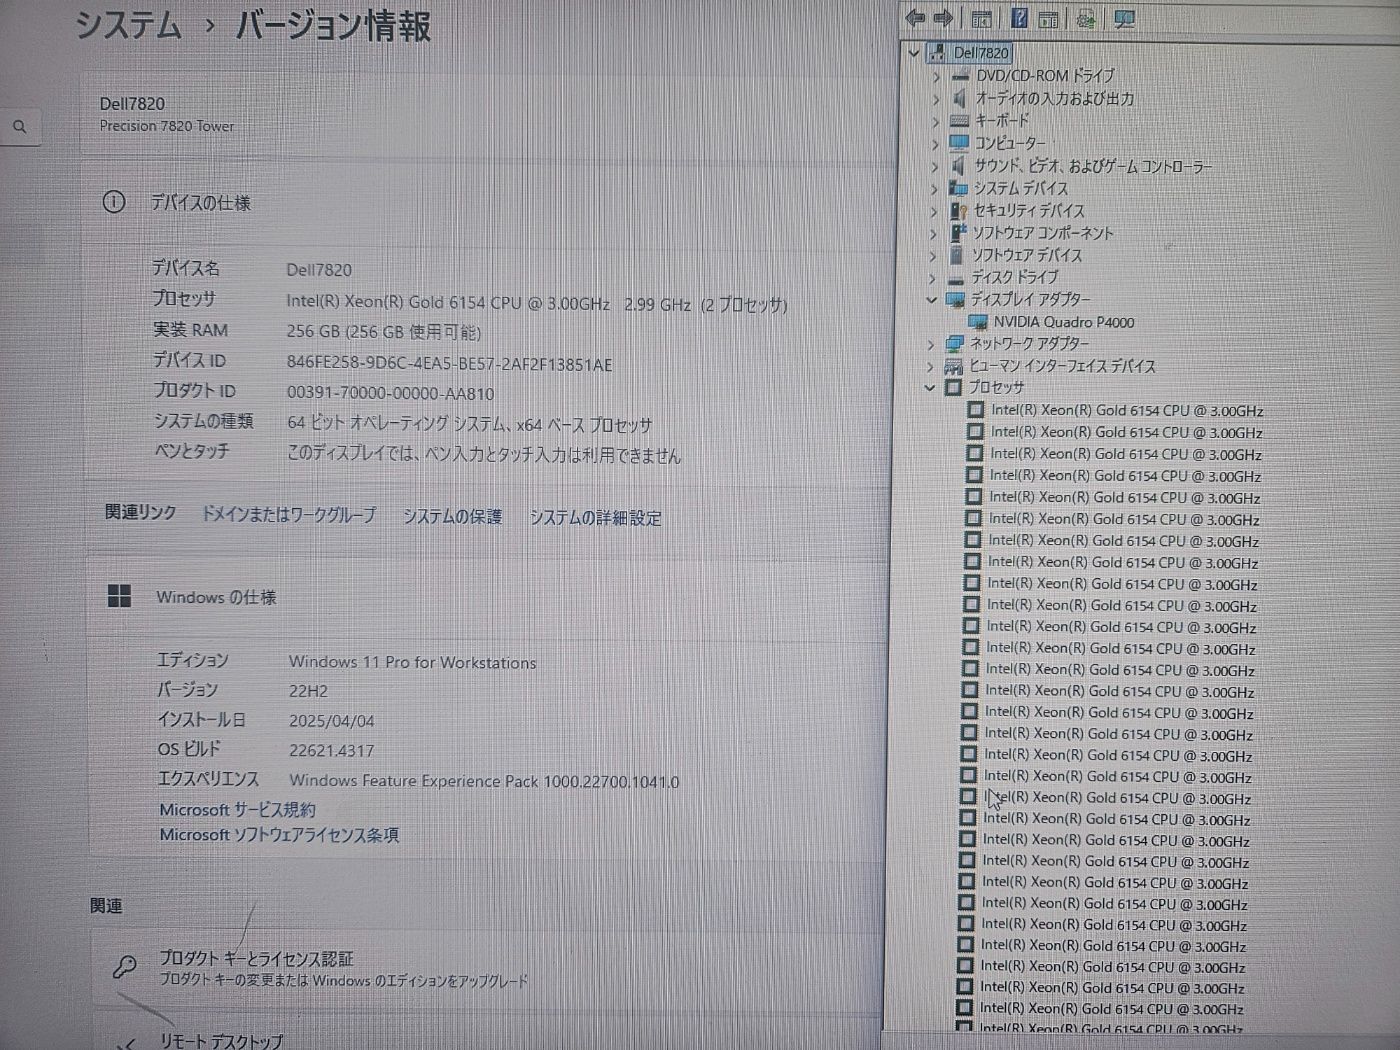1400x1050 pixels.
Task: Click the DVD/CD-ROM ドライブ drive icon
Action: coord(960,76)
